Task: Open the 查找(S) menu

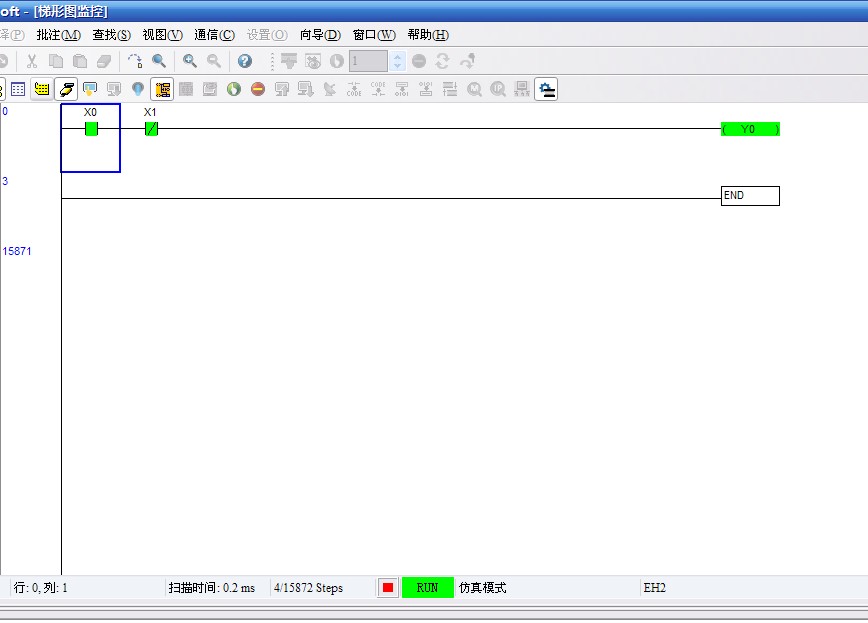Action: point(111,34)
